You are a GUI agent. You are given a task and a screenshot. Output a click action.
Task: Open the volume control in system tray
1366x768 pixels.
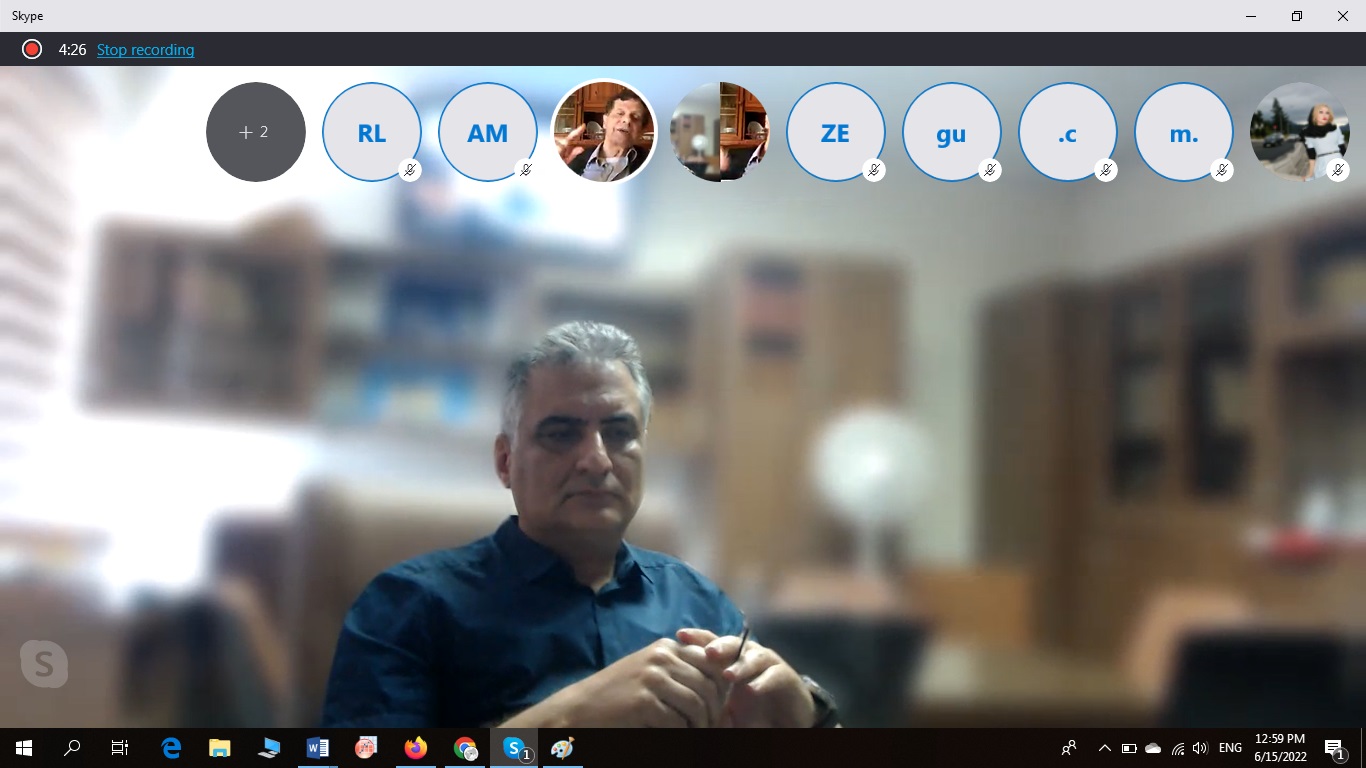point(1200,748)
